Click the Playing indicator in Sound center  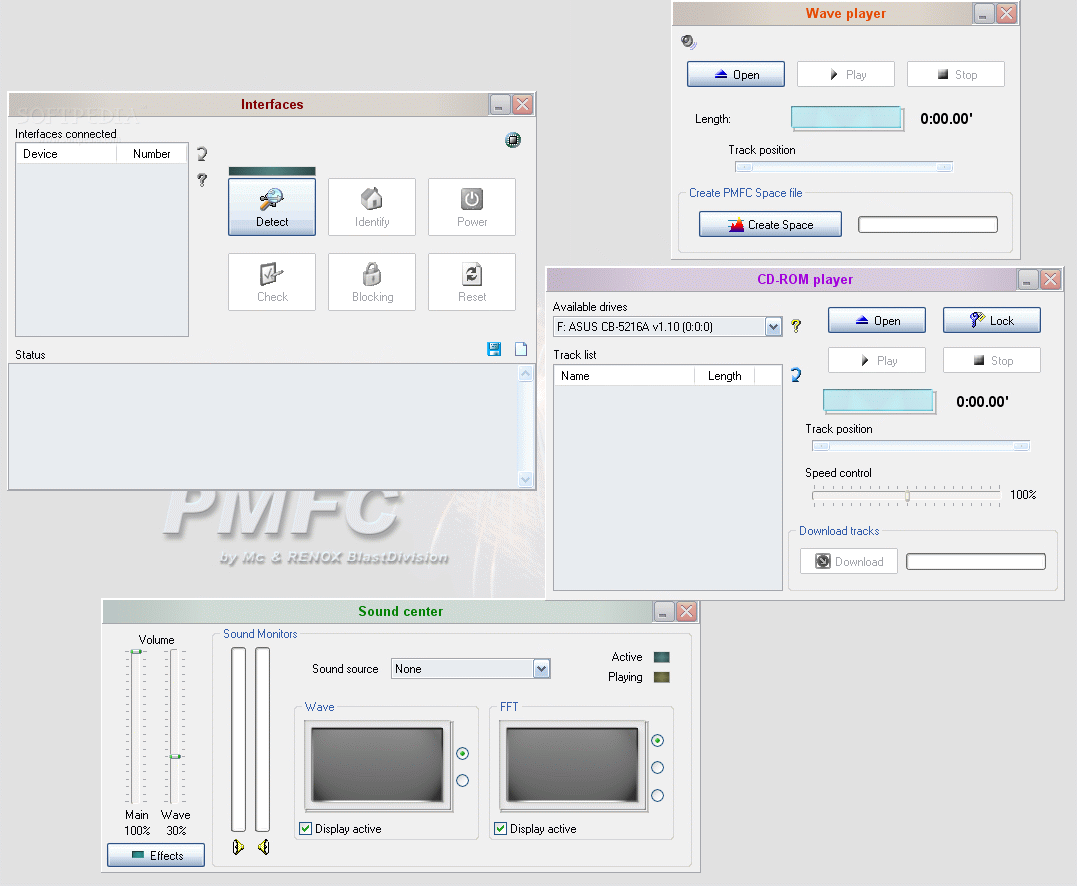(661, 677)
